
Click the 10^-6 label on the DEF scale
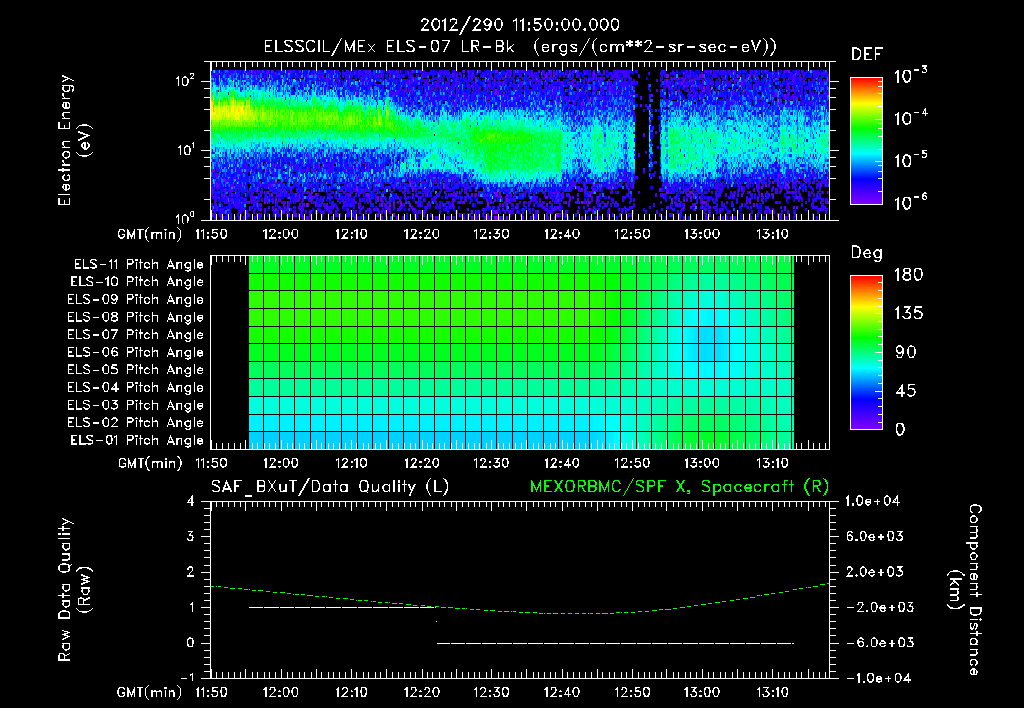(910, 202)
